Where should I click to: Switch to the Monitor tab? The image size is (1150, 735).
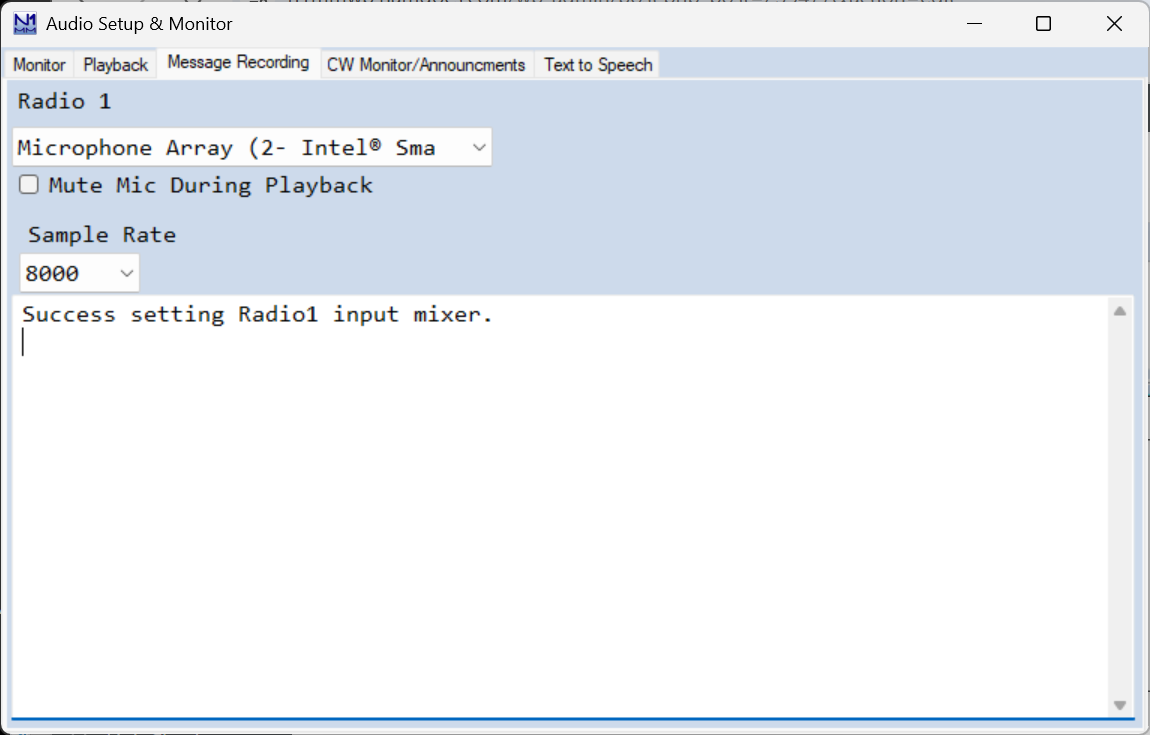click(x=39, y=64)
